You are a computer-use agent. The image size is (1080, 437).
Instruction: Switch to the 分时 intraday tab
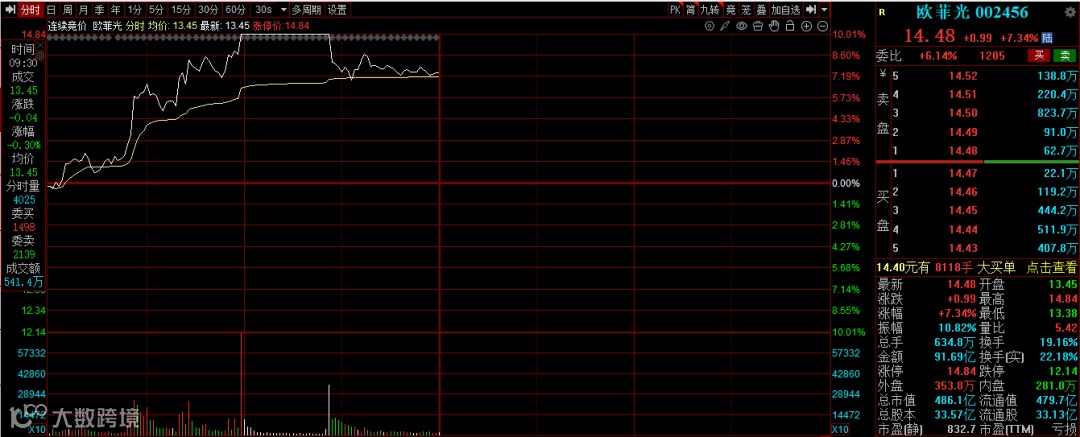pos(30,10)
